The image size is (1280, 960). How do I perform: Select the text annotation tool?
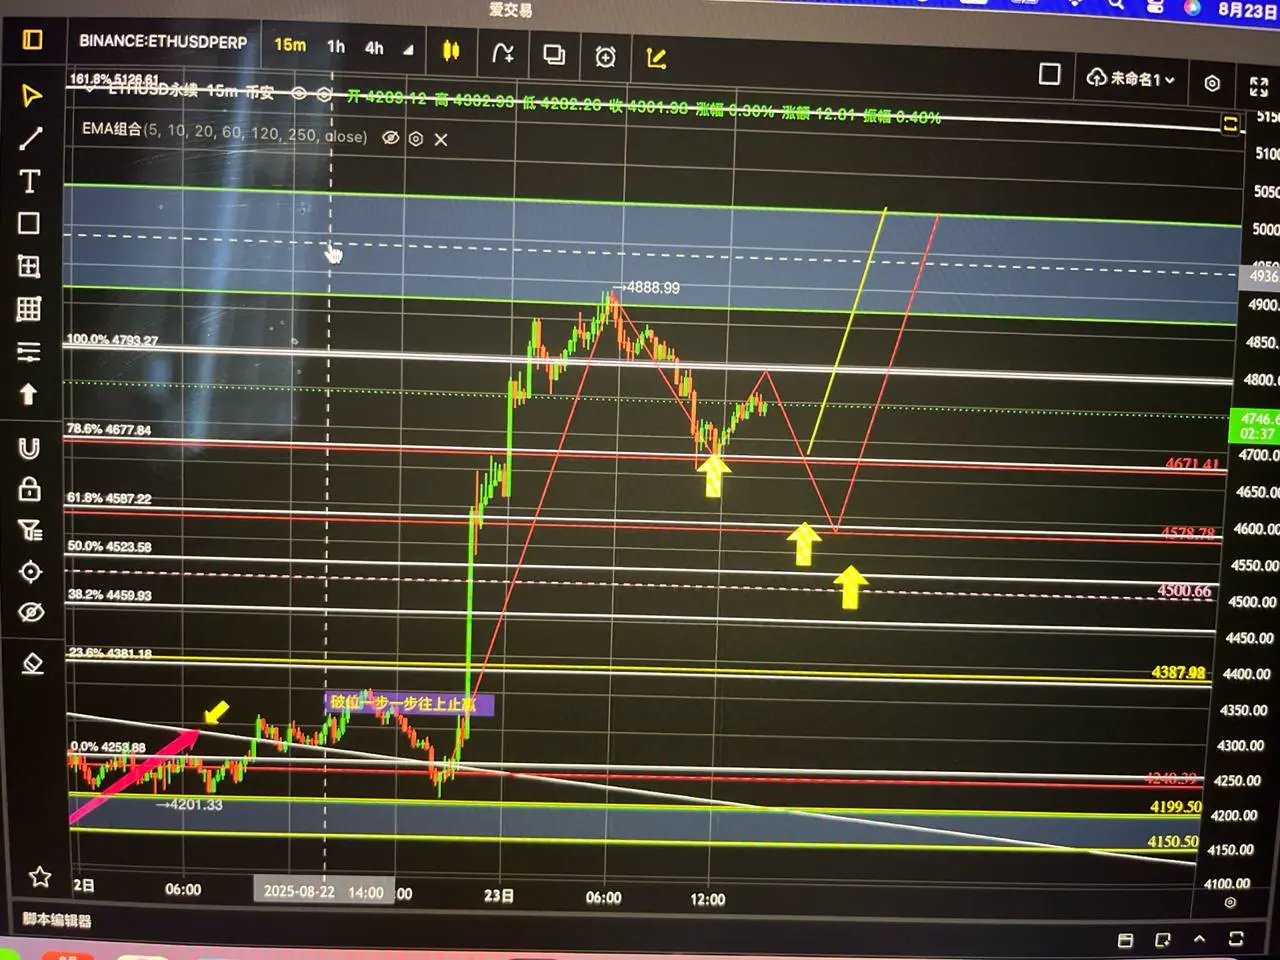point(30,181)
